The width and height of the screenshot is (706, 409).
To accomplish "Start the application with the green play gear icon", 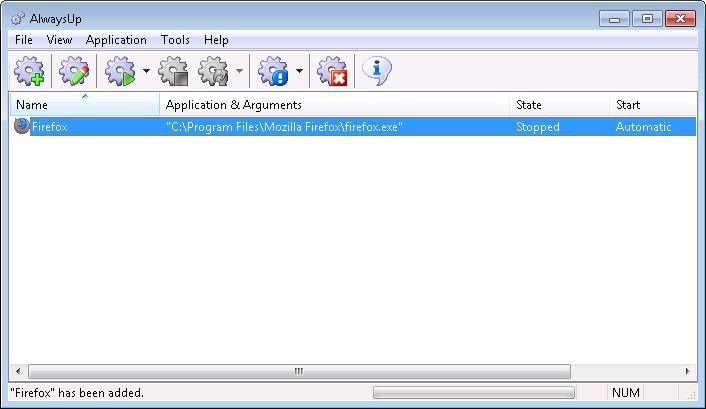I will coord(120,71).
